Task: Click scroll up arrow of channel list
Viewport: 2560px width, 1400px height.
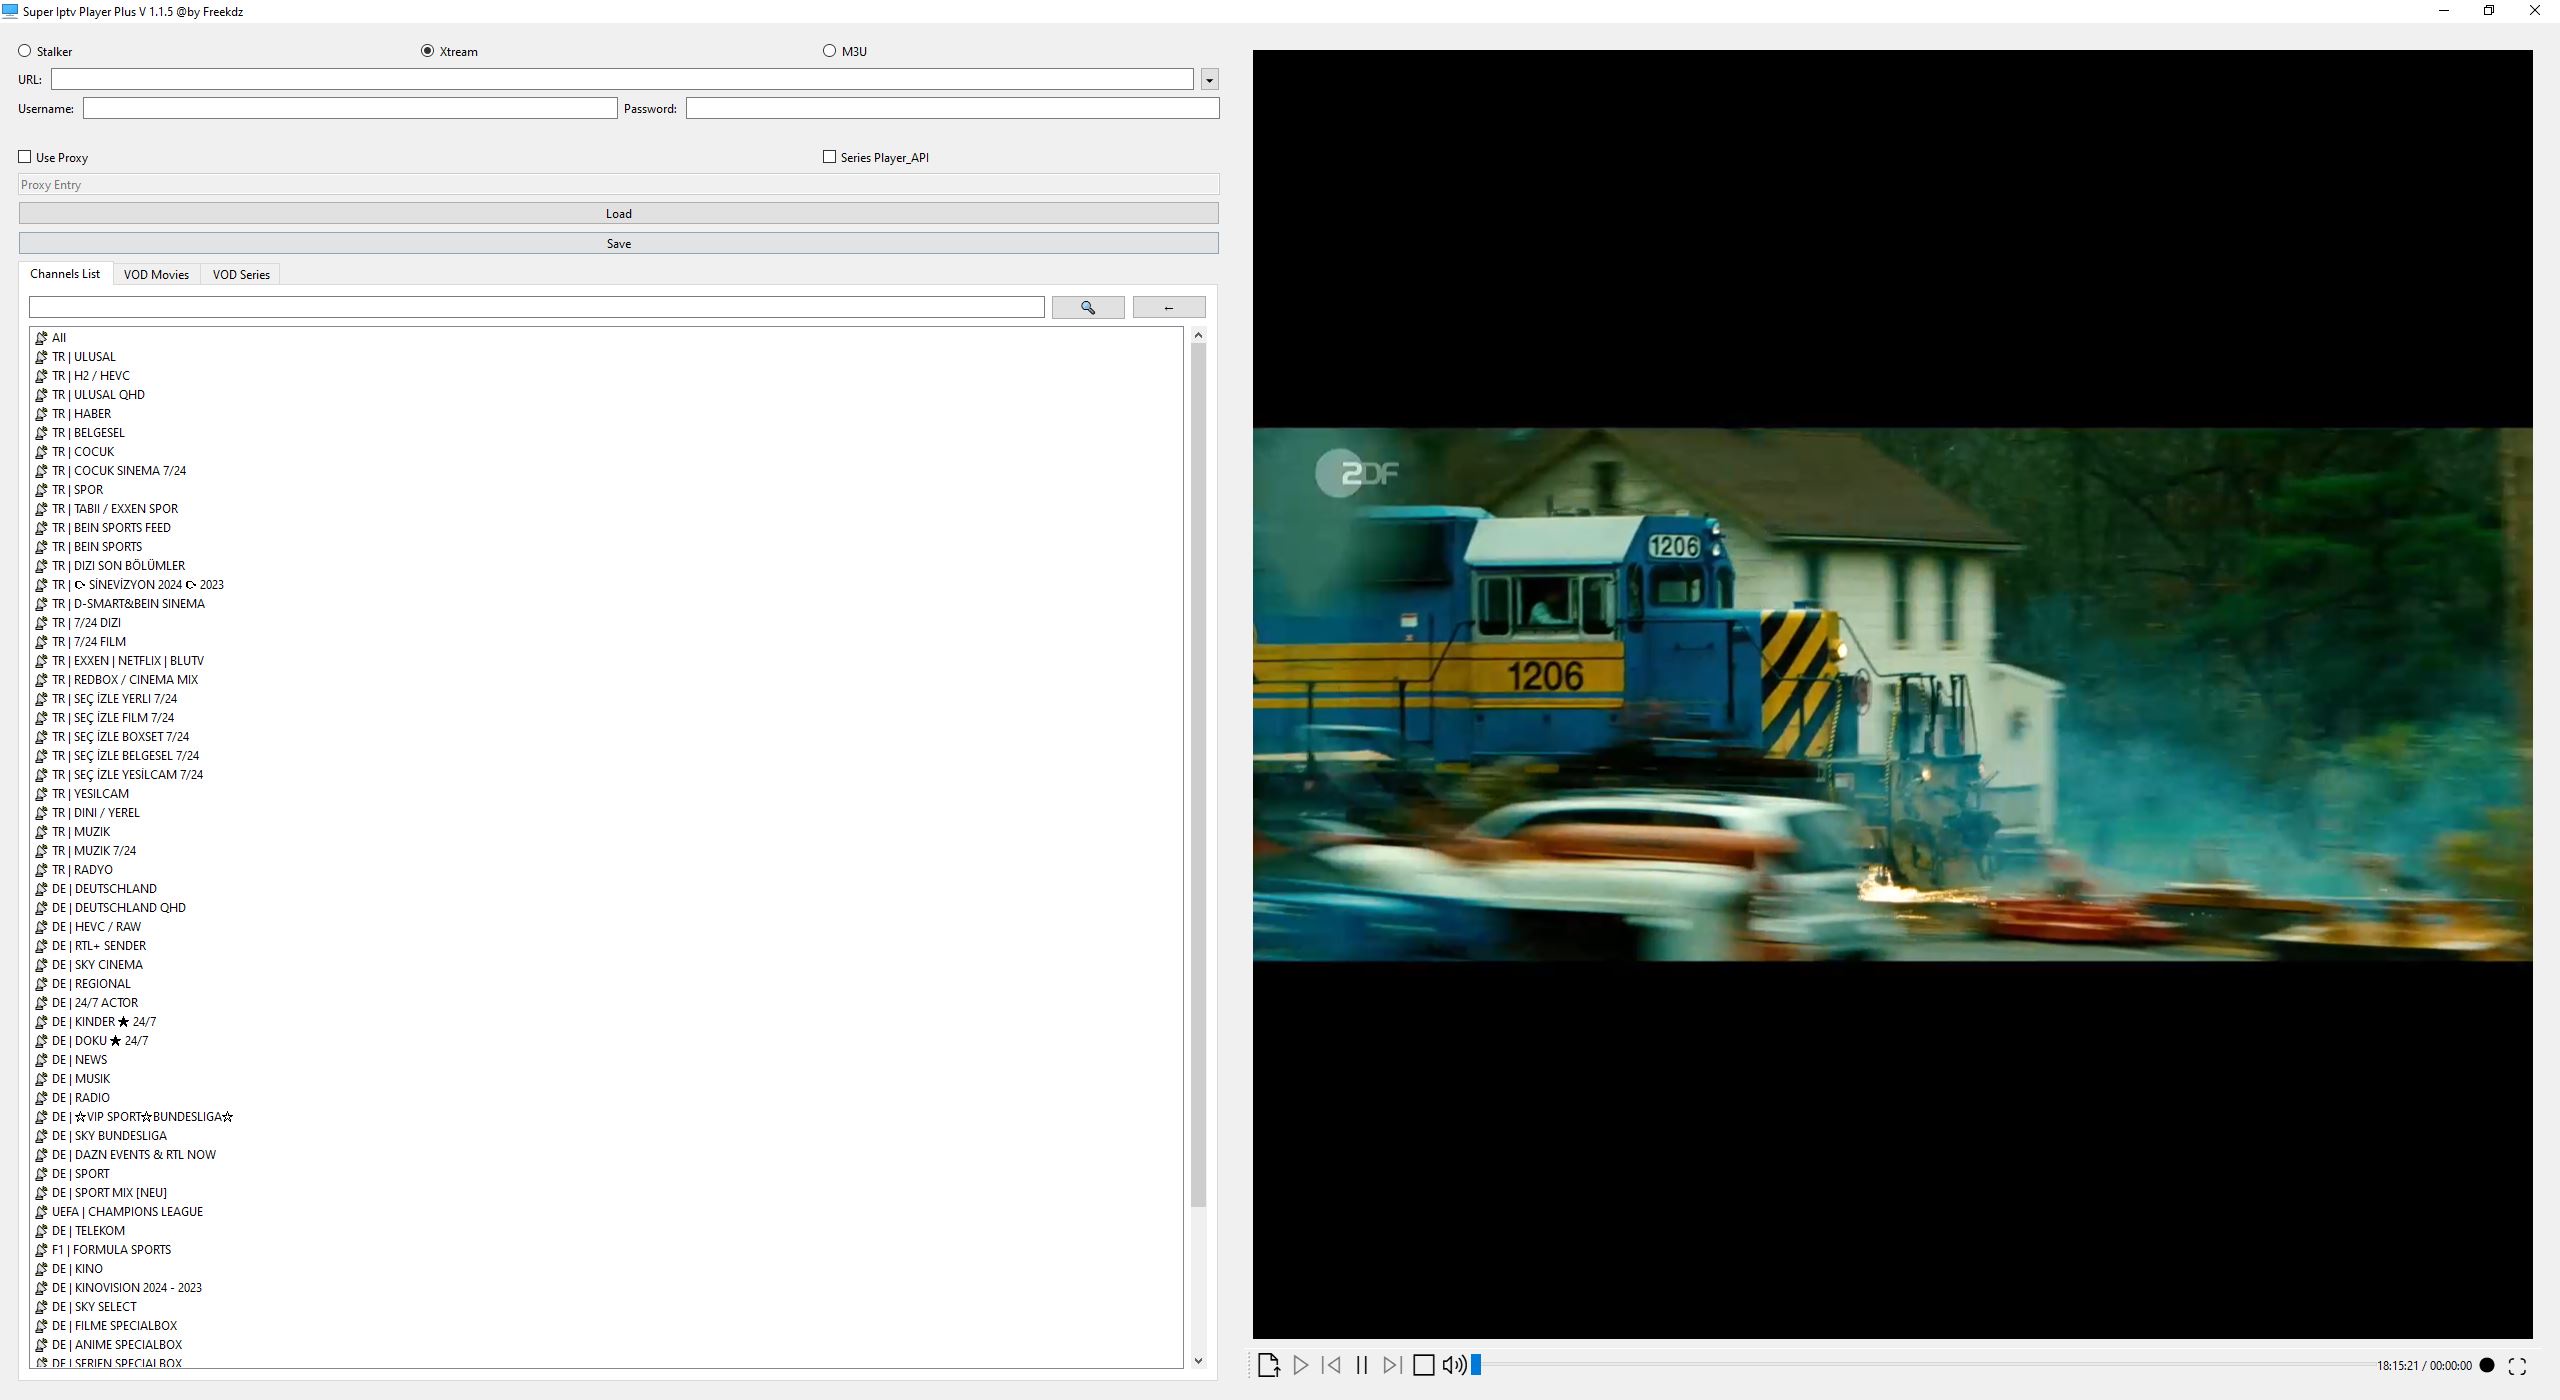Action: pos(1198,336)
